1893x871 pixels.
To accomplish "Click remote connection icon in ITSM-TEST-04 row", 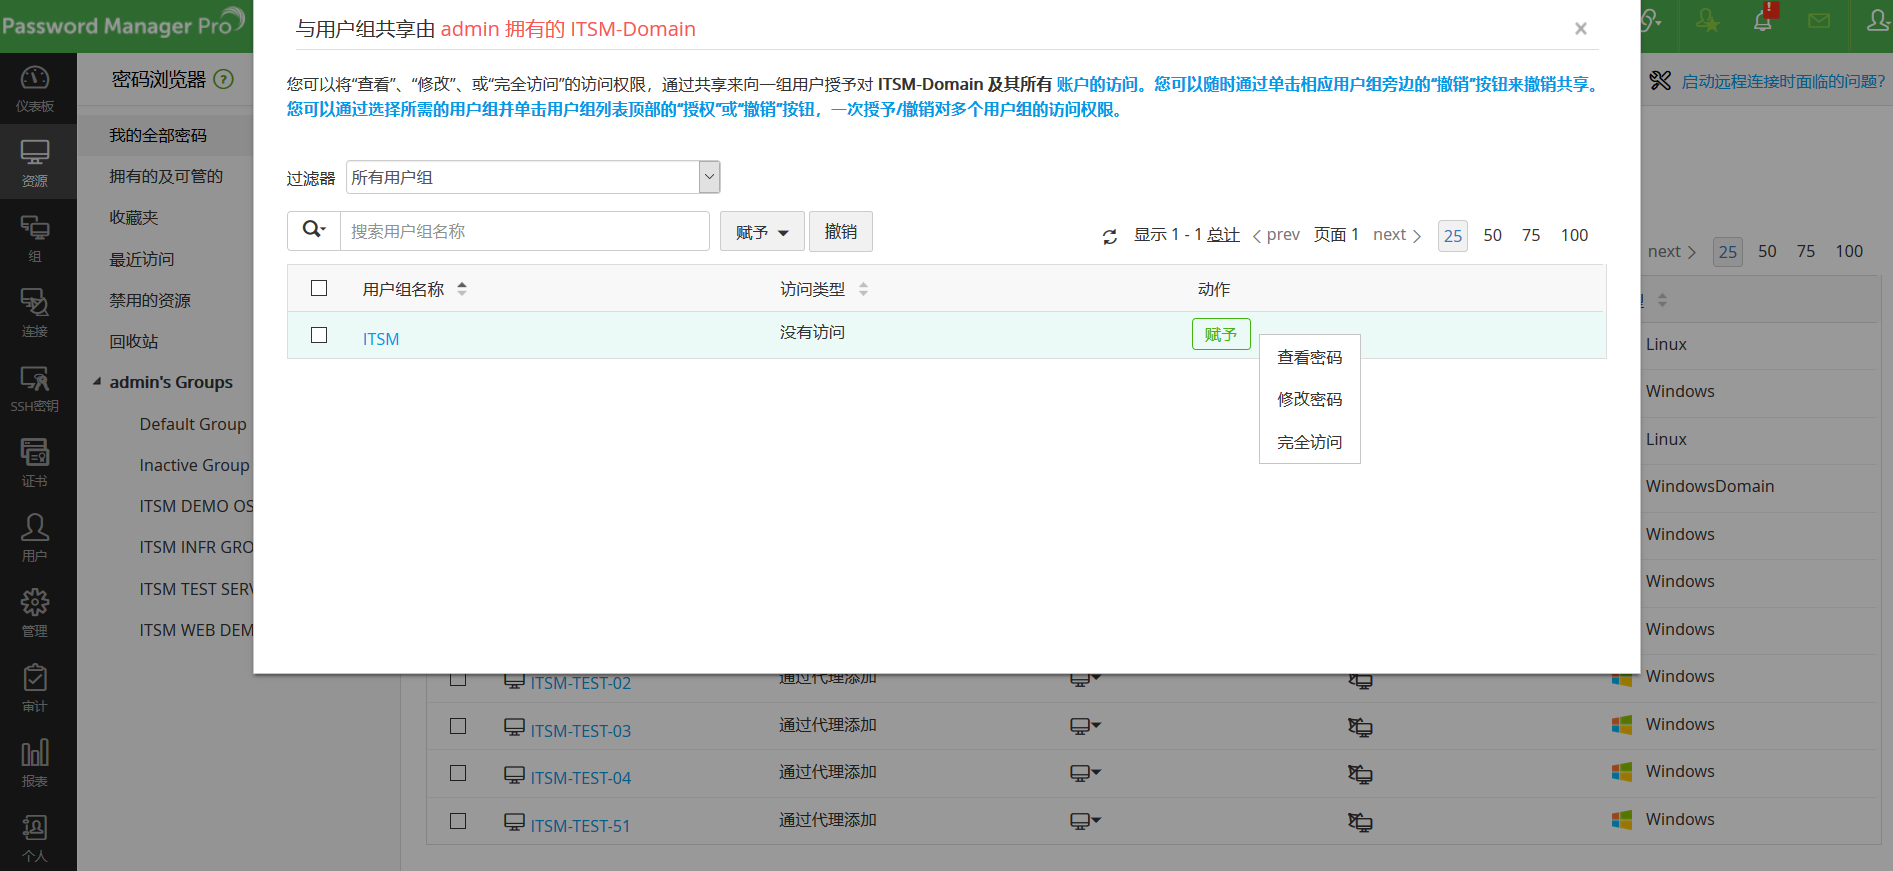I will pyautogui.click(x=1360, y=774).
